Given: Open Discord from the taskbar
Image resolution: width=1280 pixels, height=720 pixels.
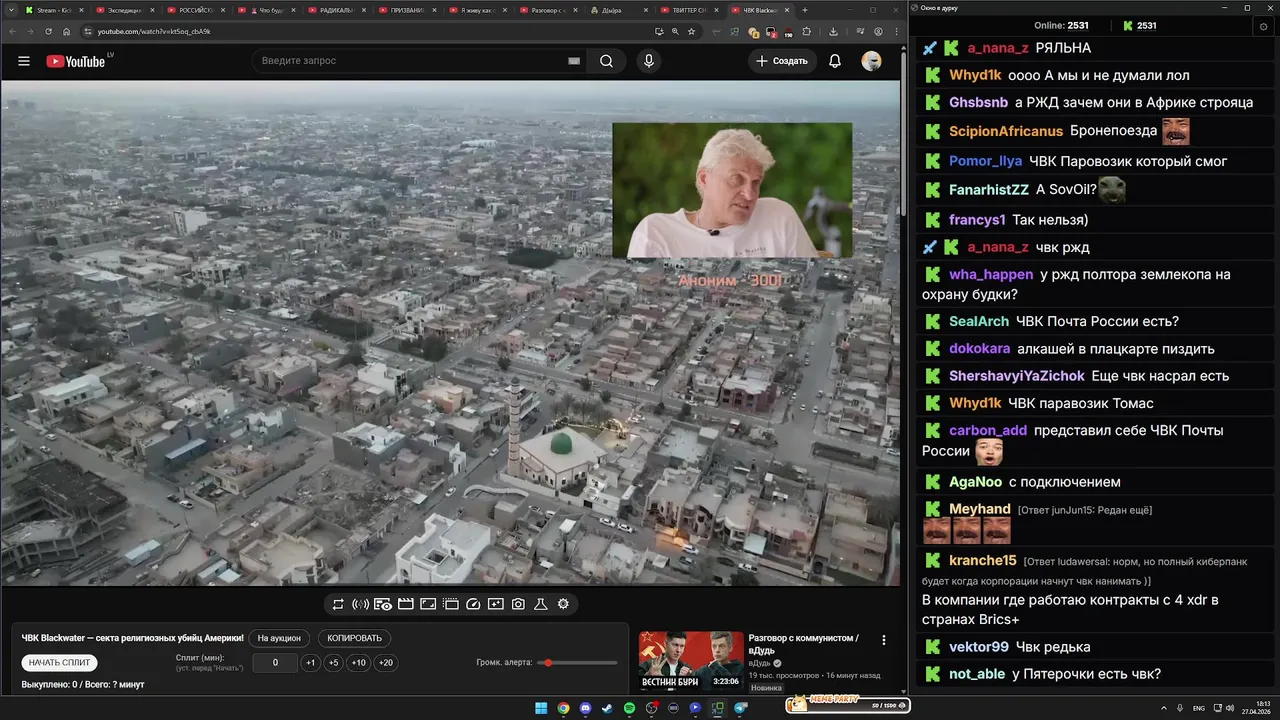Looking at the screenshot, I should tap(585, 708).
